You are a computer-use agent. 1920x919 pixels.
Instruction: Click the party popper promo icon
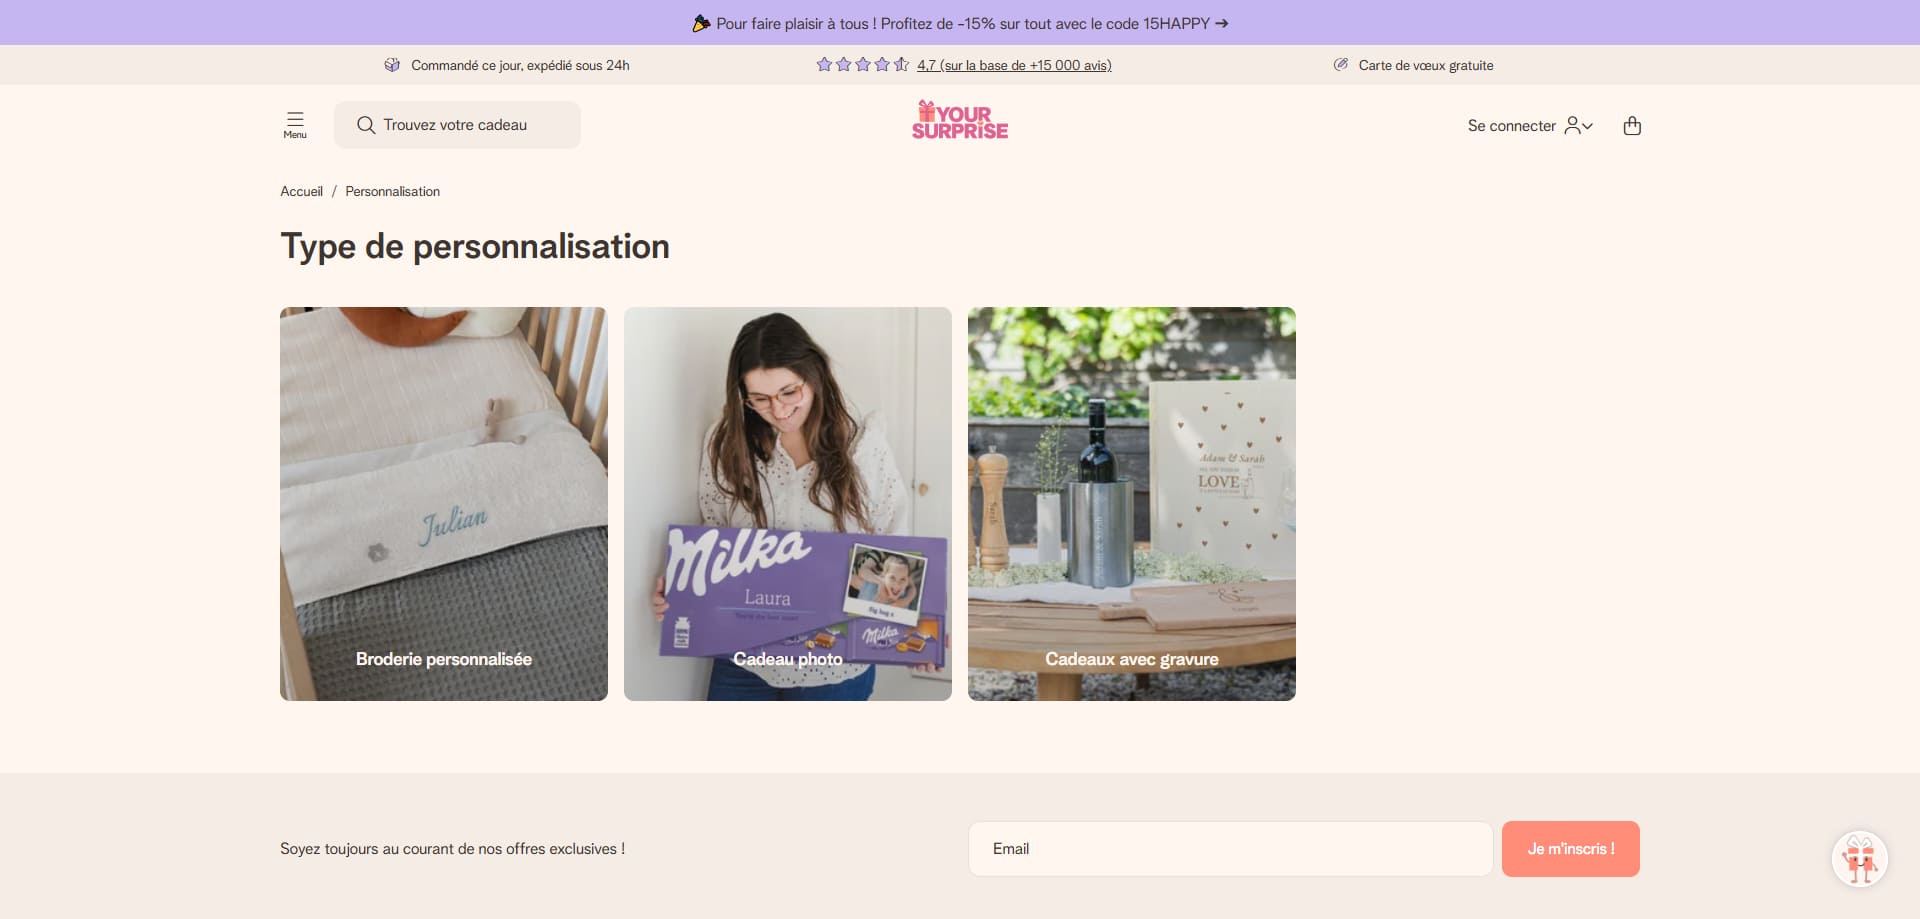coord(701,23)
